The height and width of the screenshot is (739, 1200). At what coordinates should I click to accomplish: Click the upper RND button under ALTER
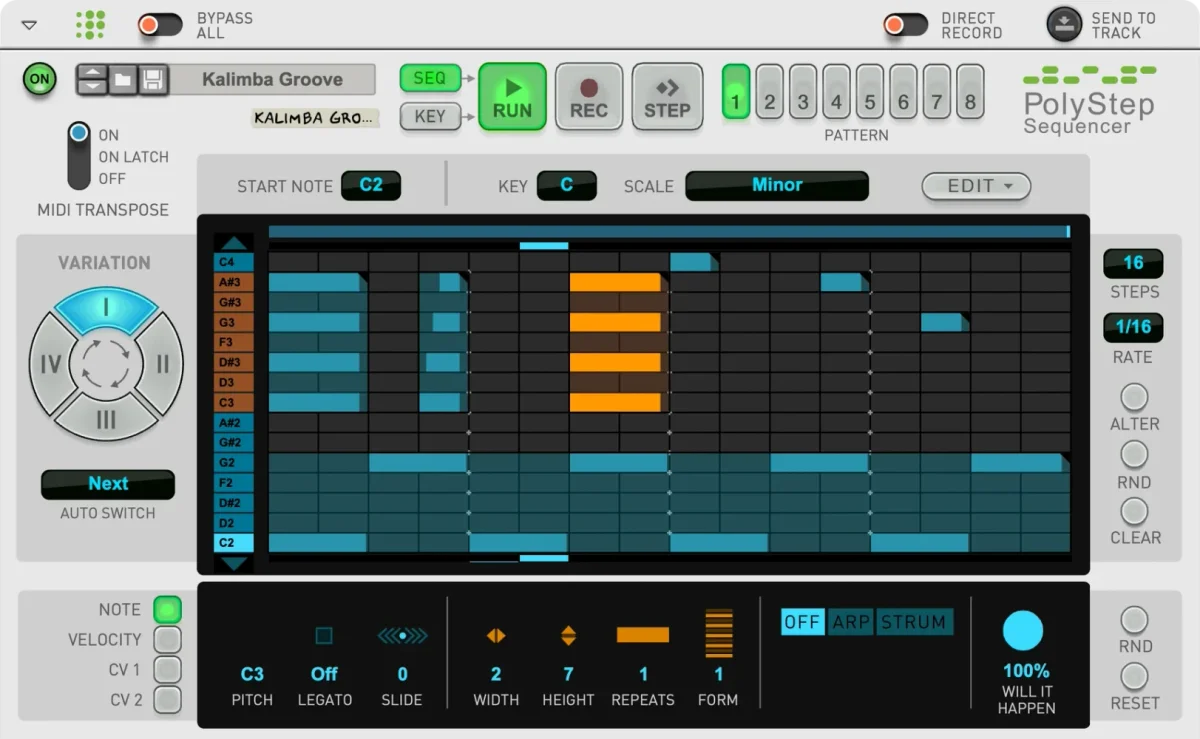click(x=1134, y=455)
